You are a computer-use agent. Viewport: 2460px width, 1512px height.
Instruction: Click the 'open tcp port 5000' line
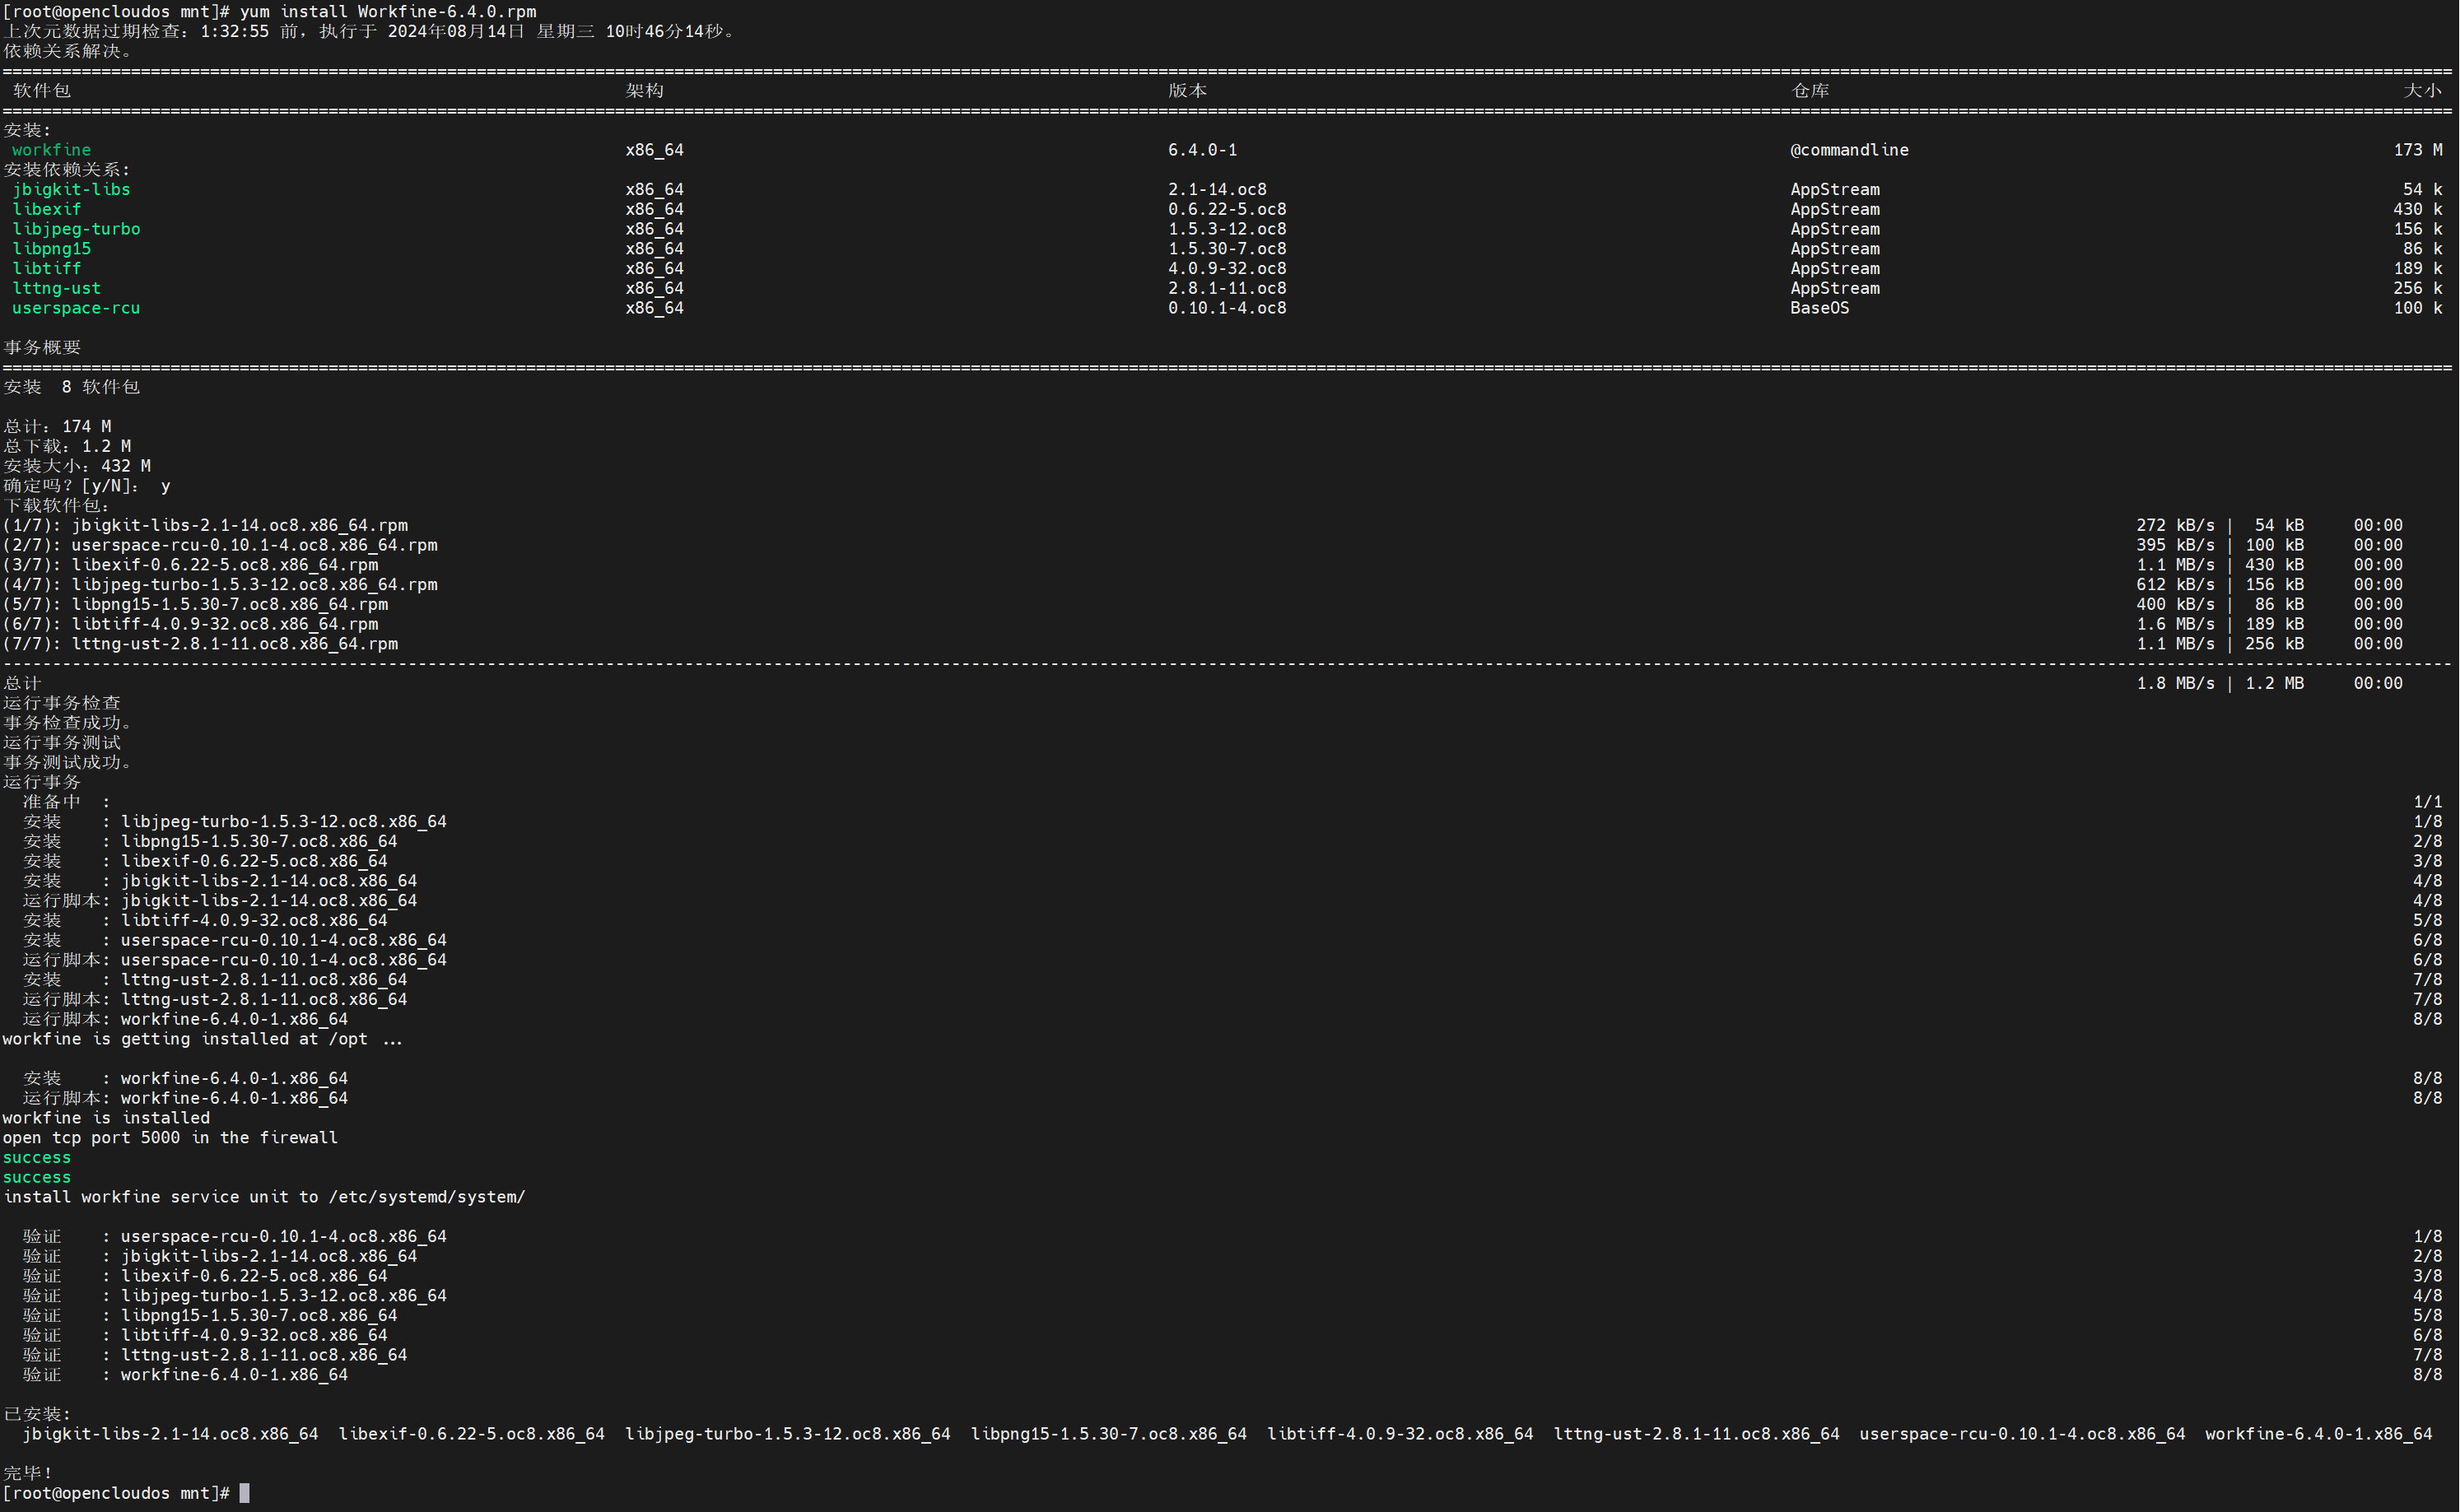(170, 1137)
